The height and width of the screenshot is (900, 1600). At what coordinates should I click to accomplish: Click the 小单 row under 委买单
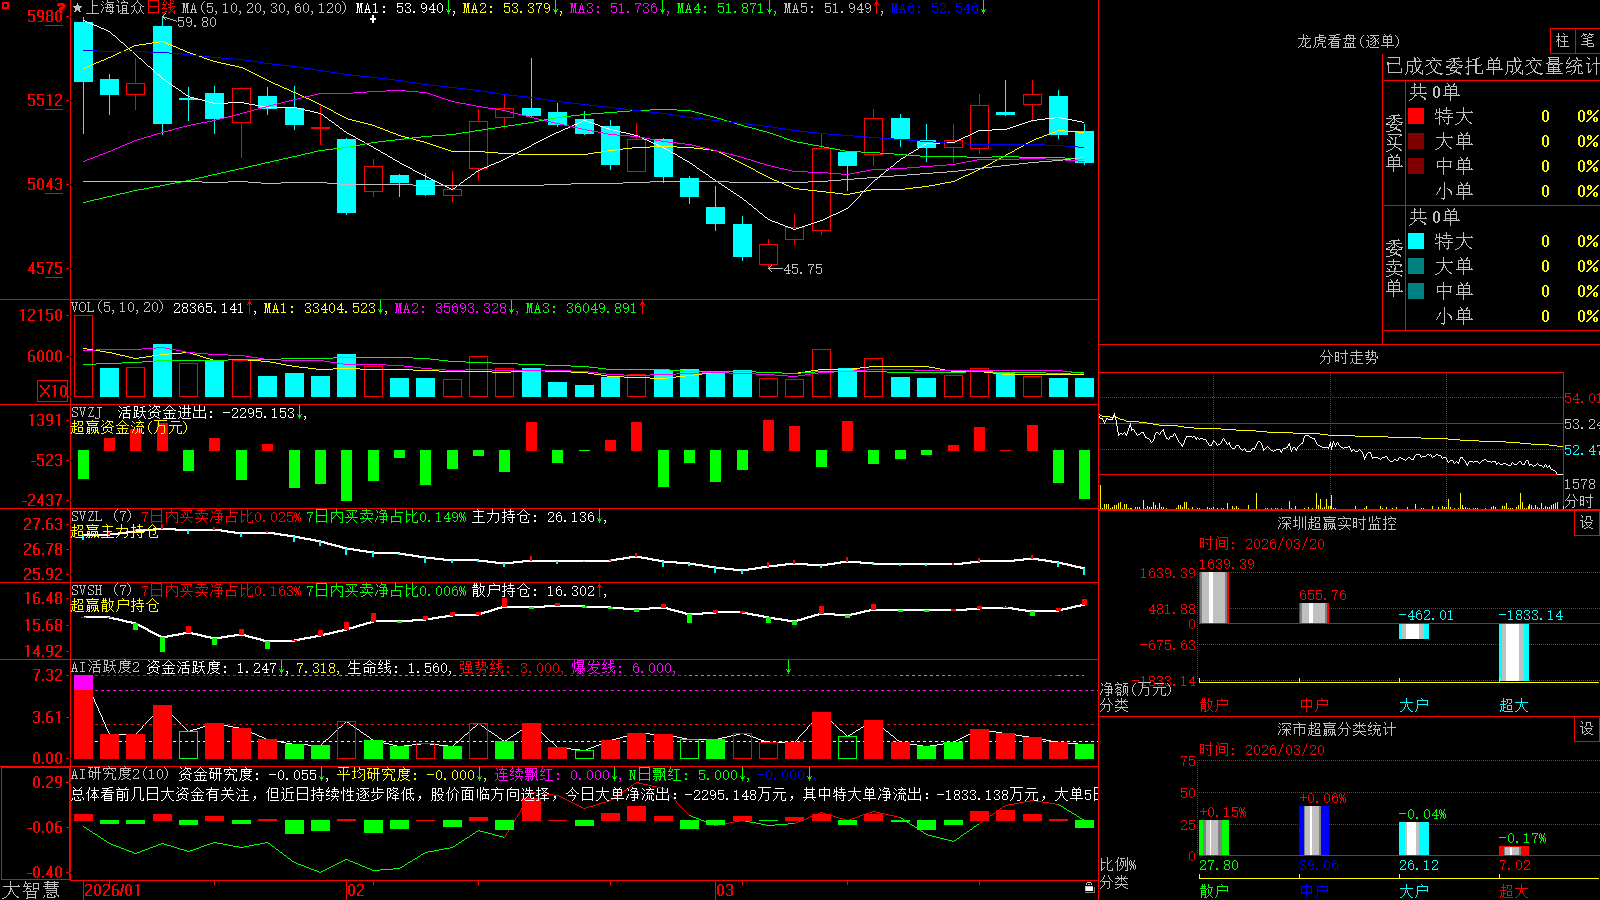point(1503,191)
